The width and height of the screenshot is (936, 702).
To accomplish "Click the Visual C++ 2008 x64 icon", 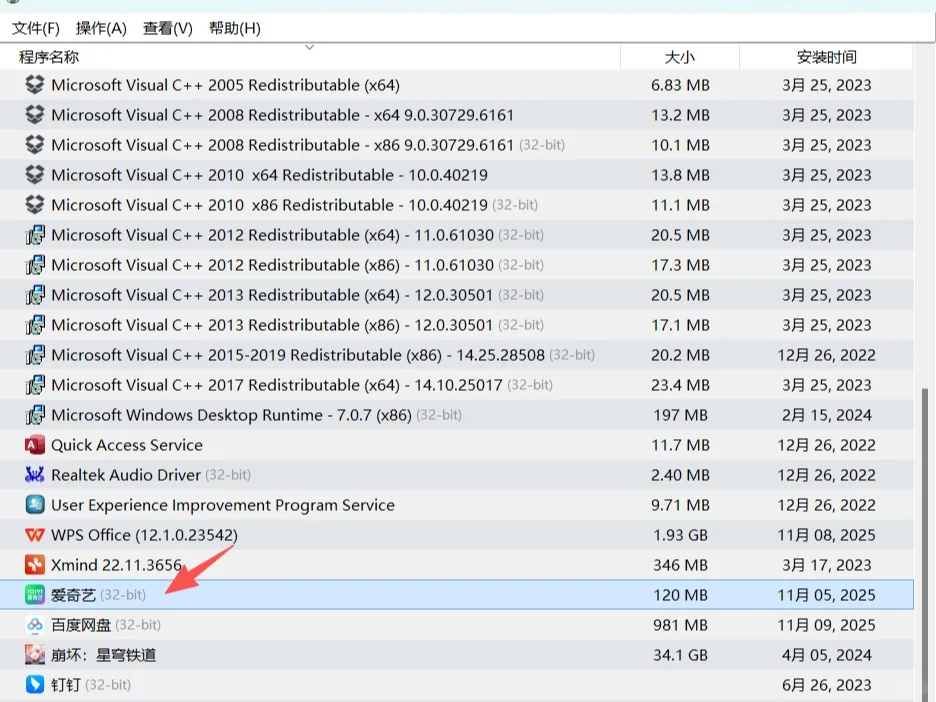I will pos(35,115).
